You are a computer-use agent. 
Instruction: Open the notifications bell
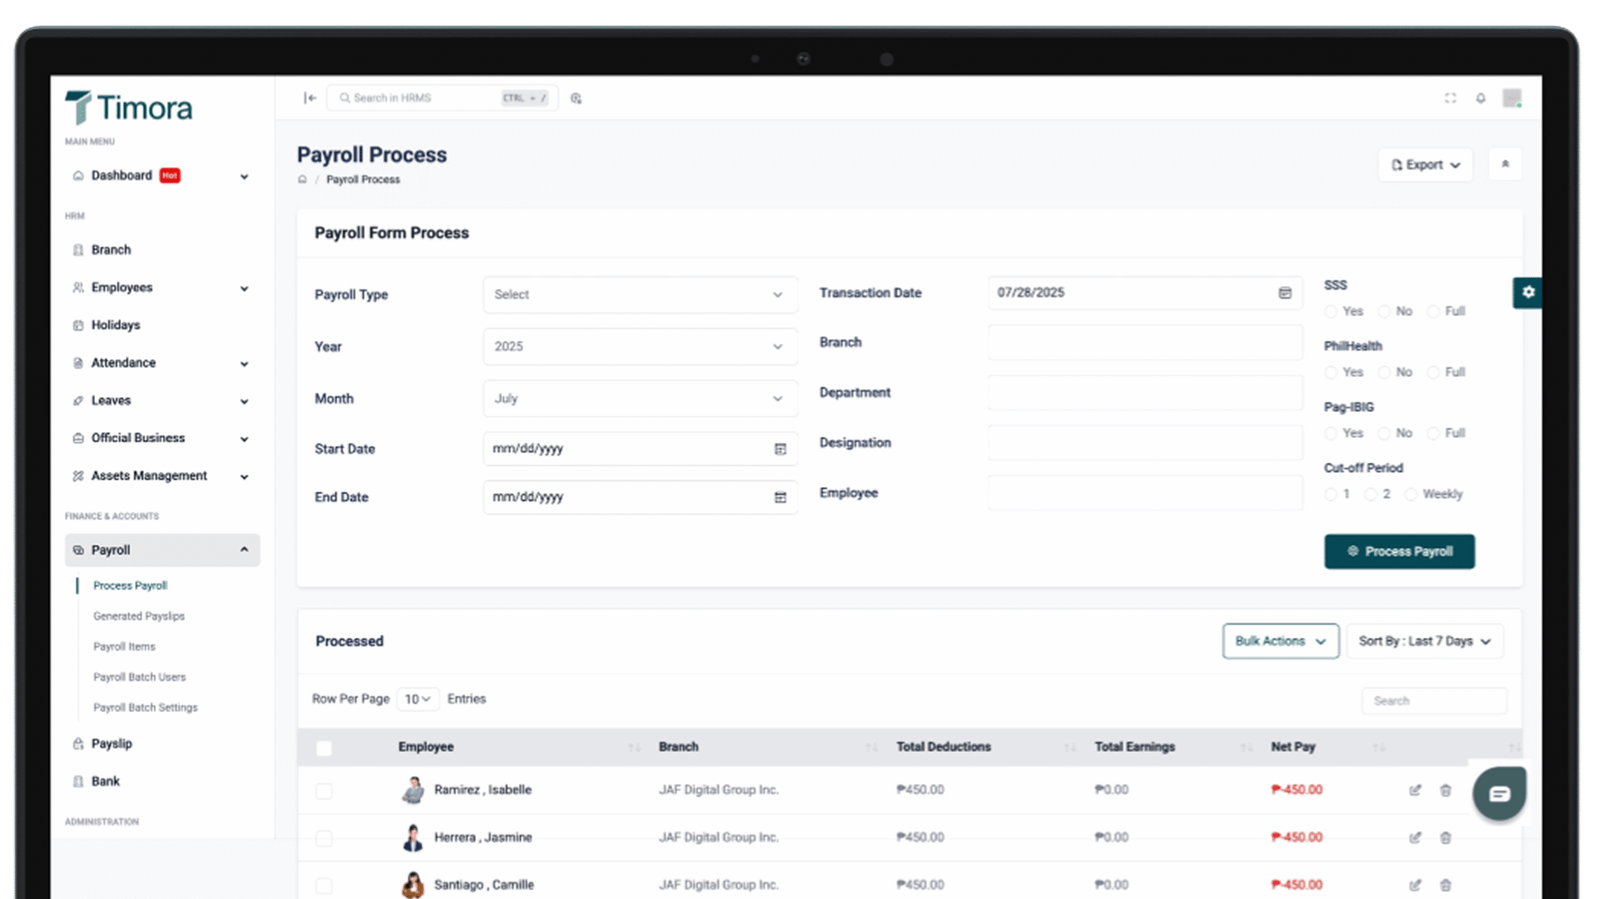(1481, 98)
